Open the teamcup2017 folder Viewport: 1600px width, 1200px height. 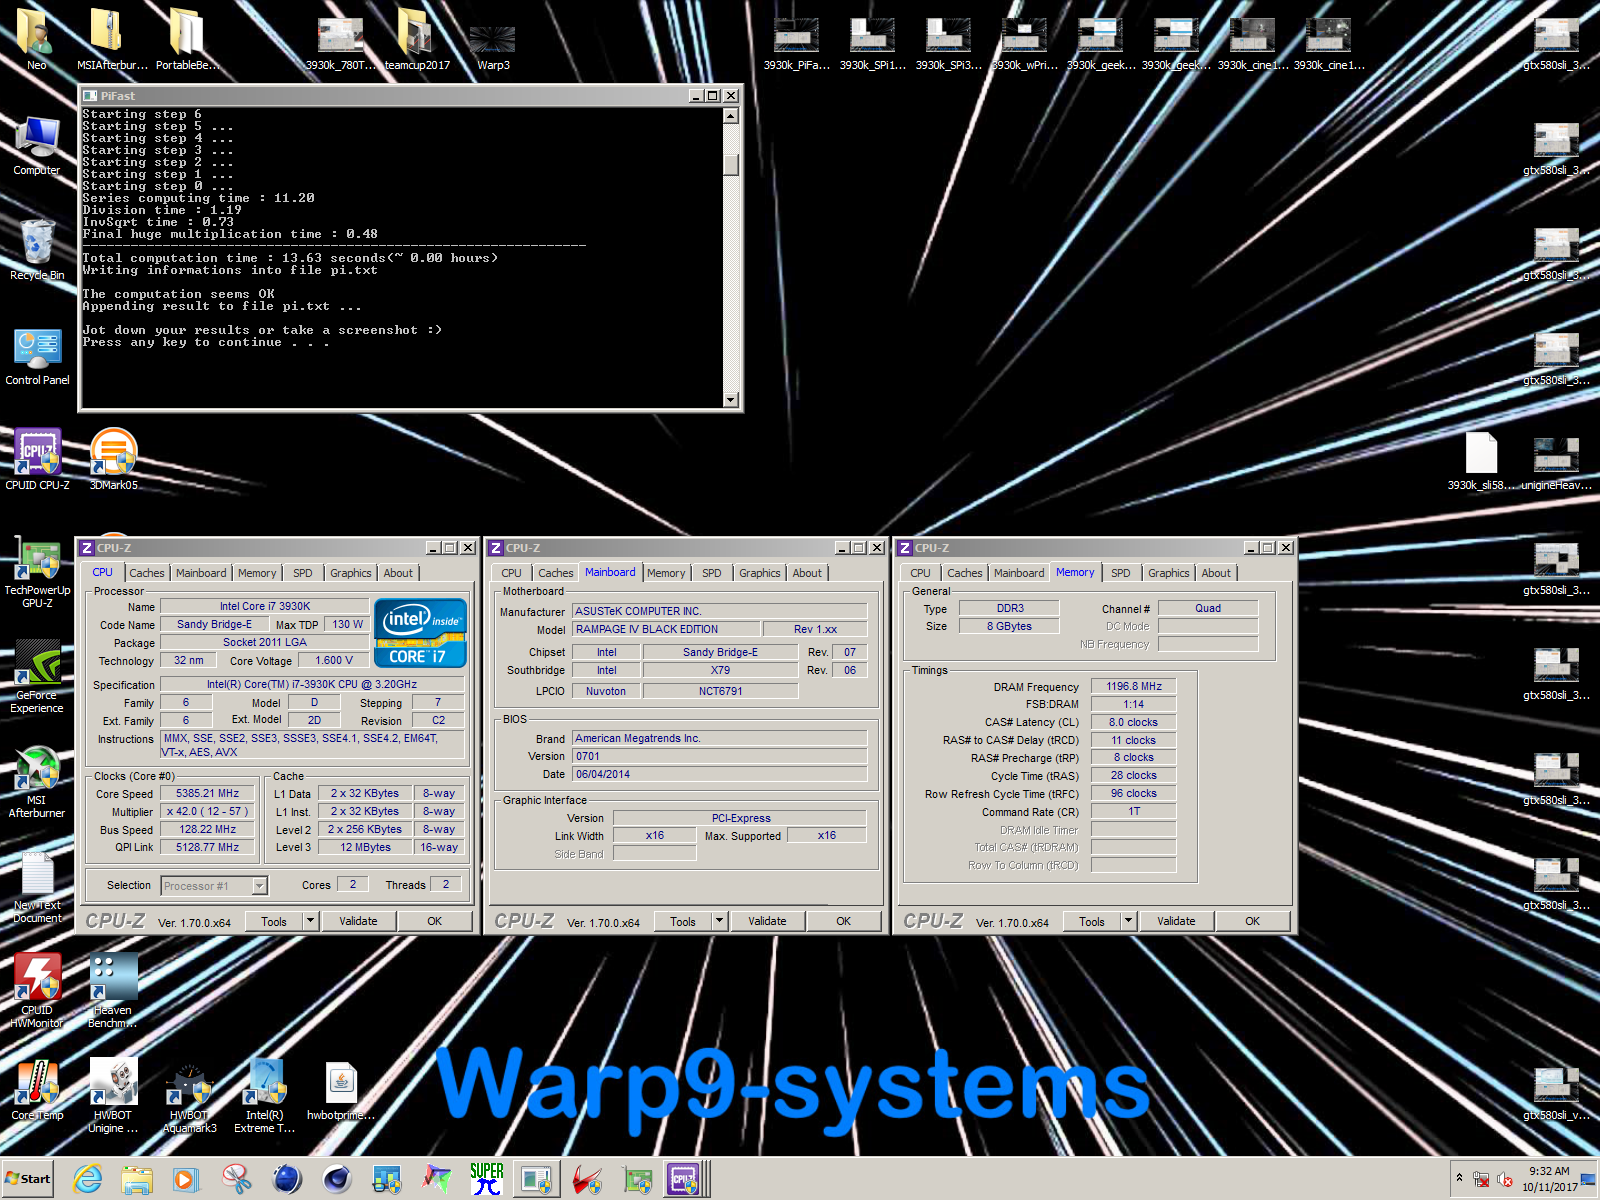(x=417, y=40)
